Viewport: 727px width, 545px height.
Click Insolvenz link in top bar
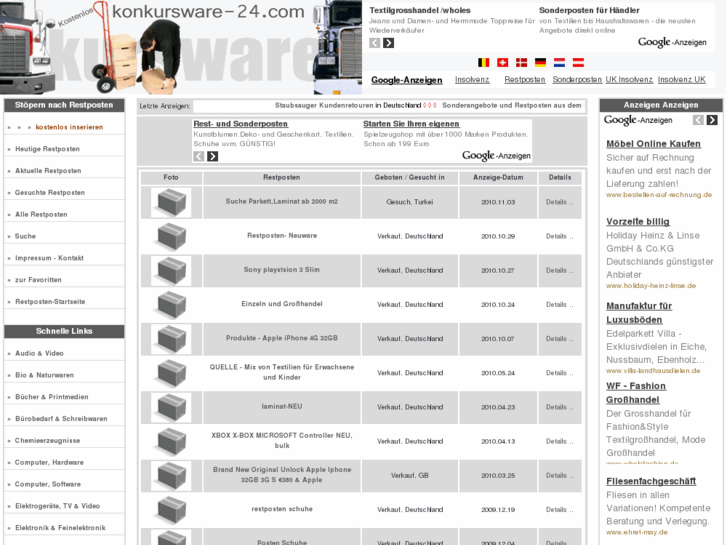click(x=472, y=80)
